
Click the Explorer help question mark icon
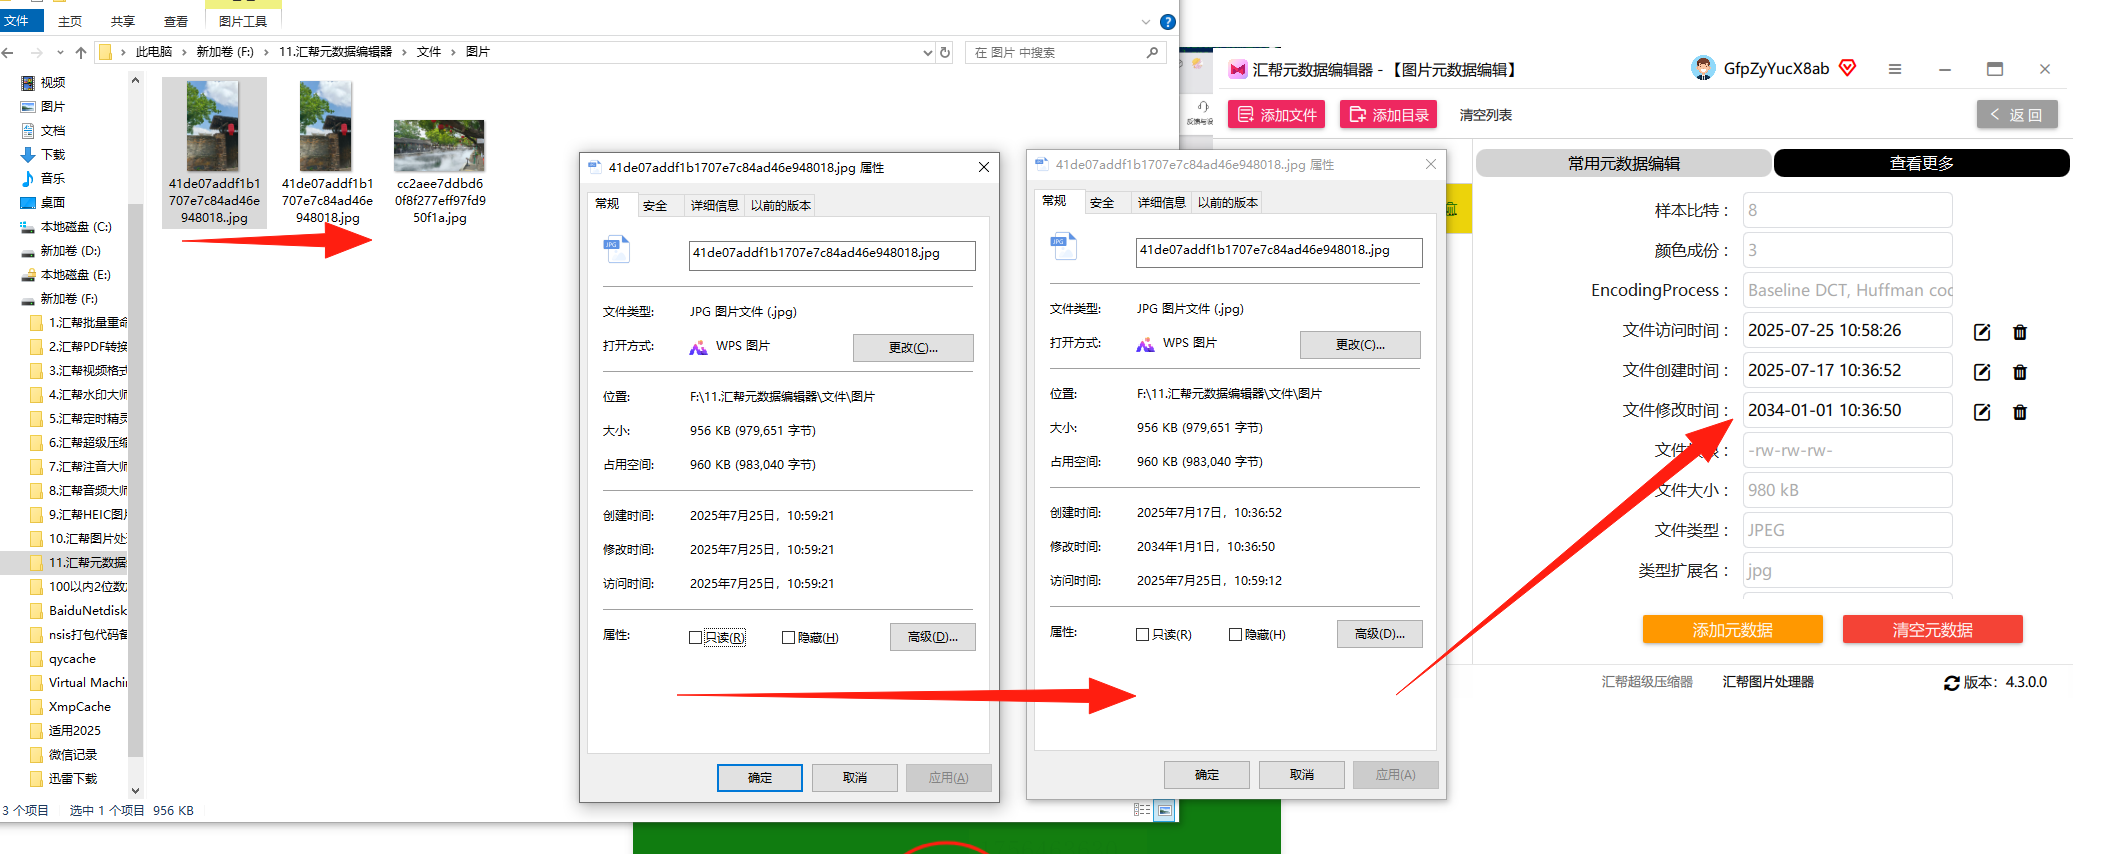1167,21
